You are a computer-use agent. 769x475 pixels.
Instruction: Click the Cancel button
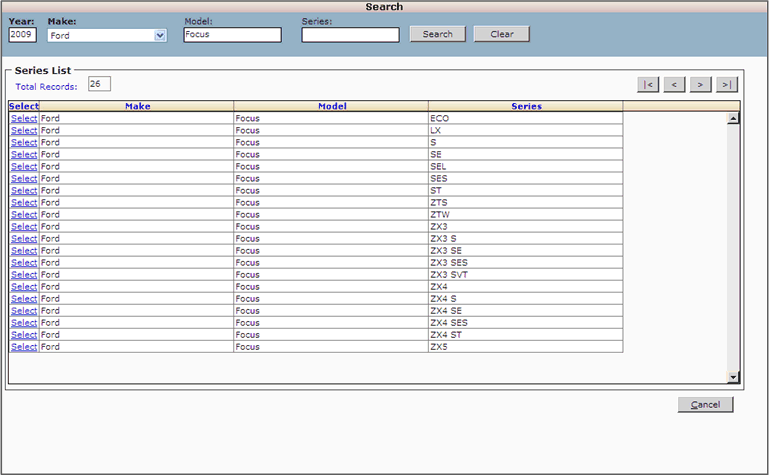tap(705, 404)
